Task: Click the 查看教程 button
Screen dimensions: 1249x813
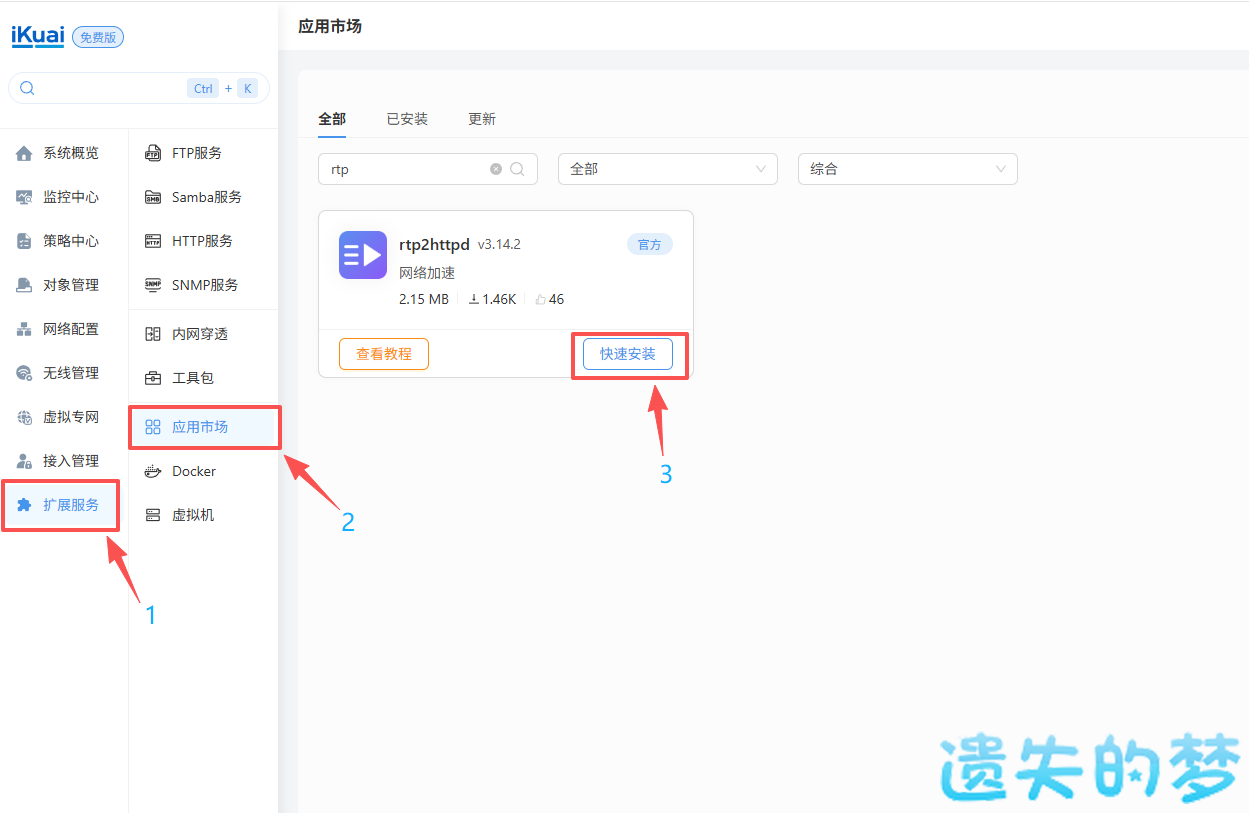Action: pyautogui.click(x=384, y=354)
